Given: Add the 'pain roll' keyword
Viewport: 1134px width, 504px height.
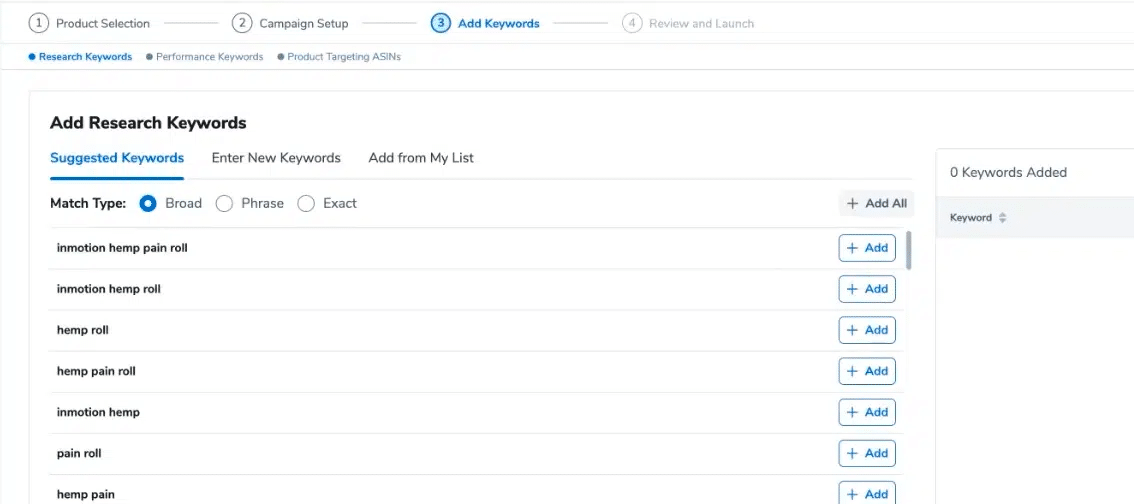Looking at the screenshot, I should [x=866, y=453].
